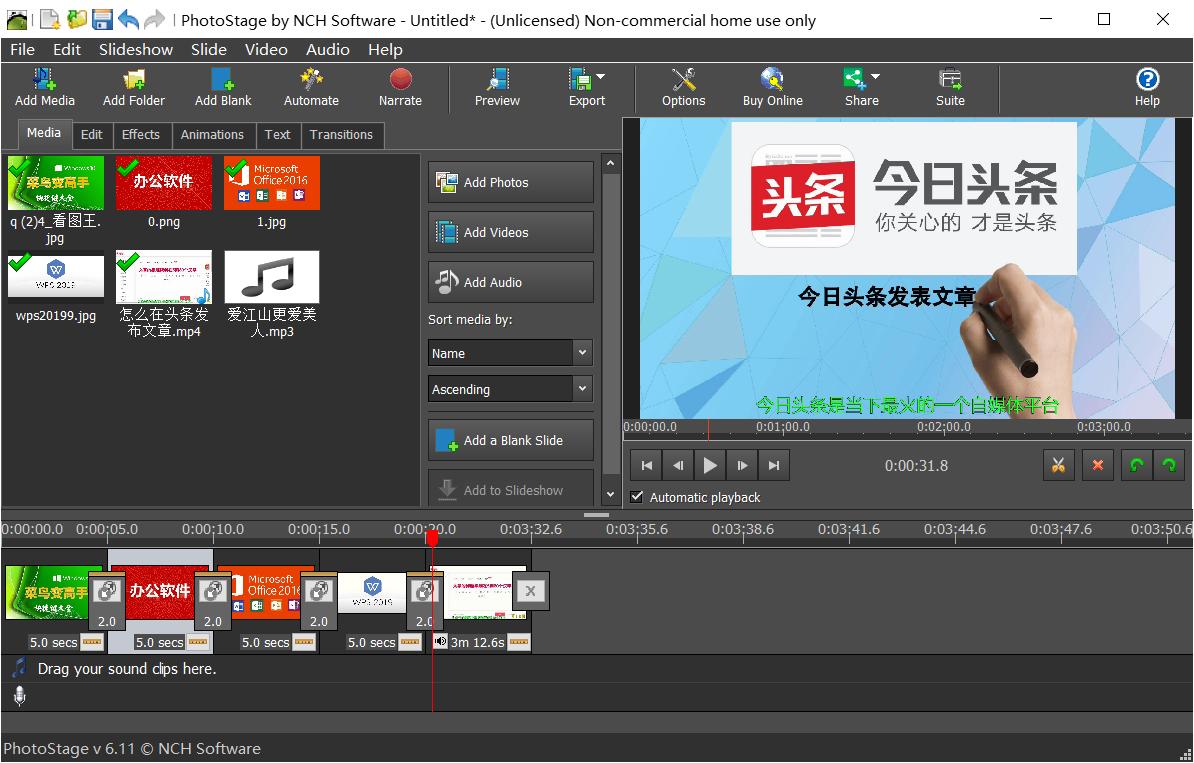This screenshot has width=1194, height=763.
Task: Switch to the Transitions tab
Action: (342, 134)
